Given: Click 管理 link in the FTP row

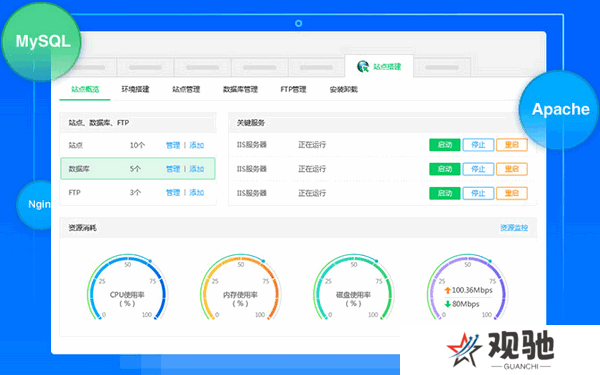Looking at the screenshot, I should click(x=173, y=192).
